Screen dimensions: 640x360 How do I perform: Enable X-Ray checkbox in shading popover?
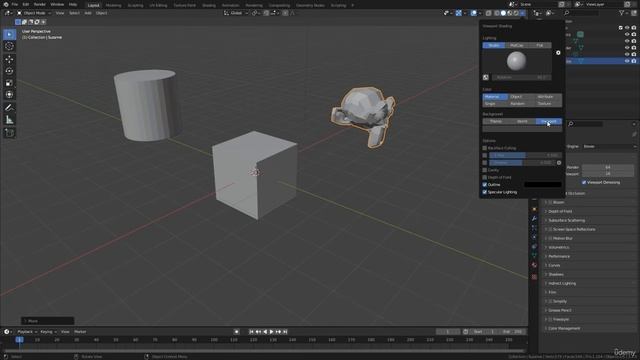click(x=485, y=156)
